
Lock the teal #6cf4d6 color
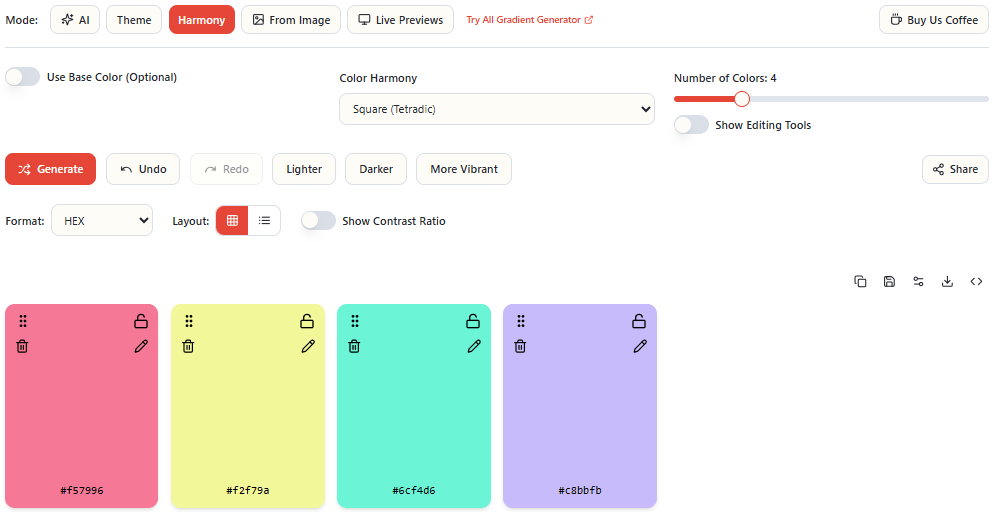point(474,321)
